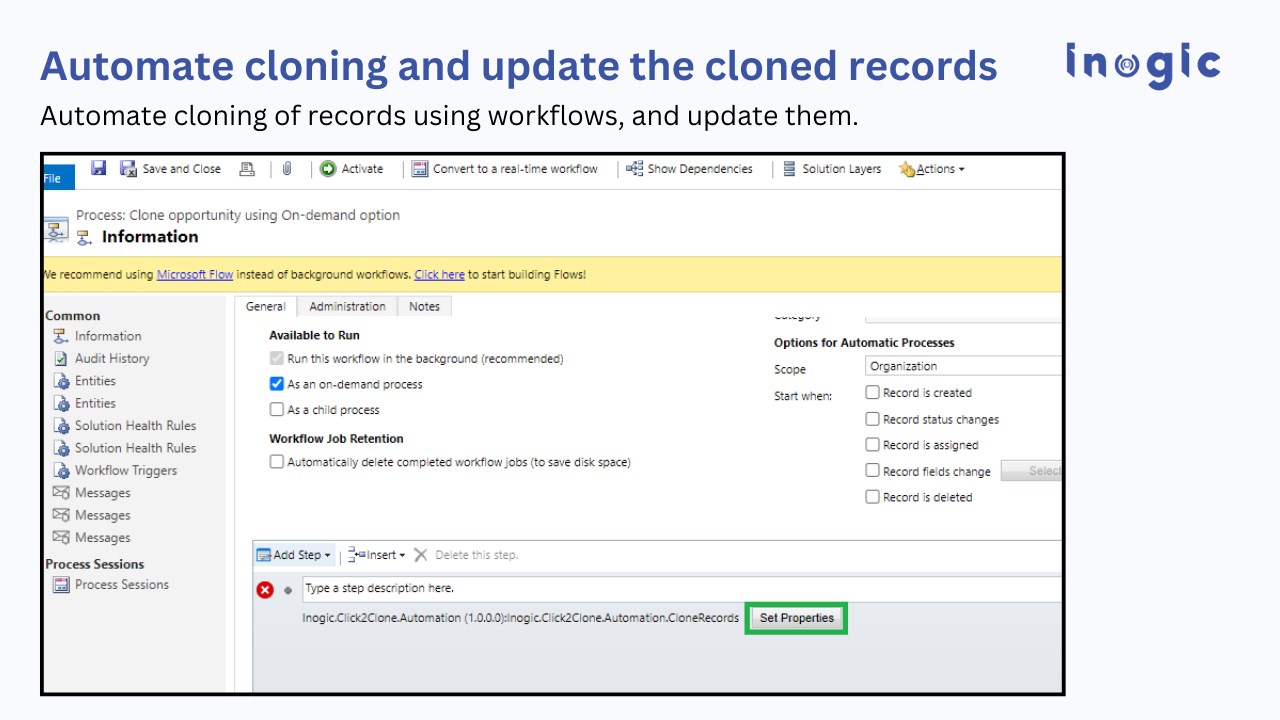Screen dimensions: 1280x720
Task: Switch to the General tab
Action: click(x=266, y=307)
